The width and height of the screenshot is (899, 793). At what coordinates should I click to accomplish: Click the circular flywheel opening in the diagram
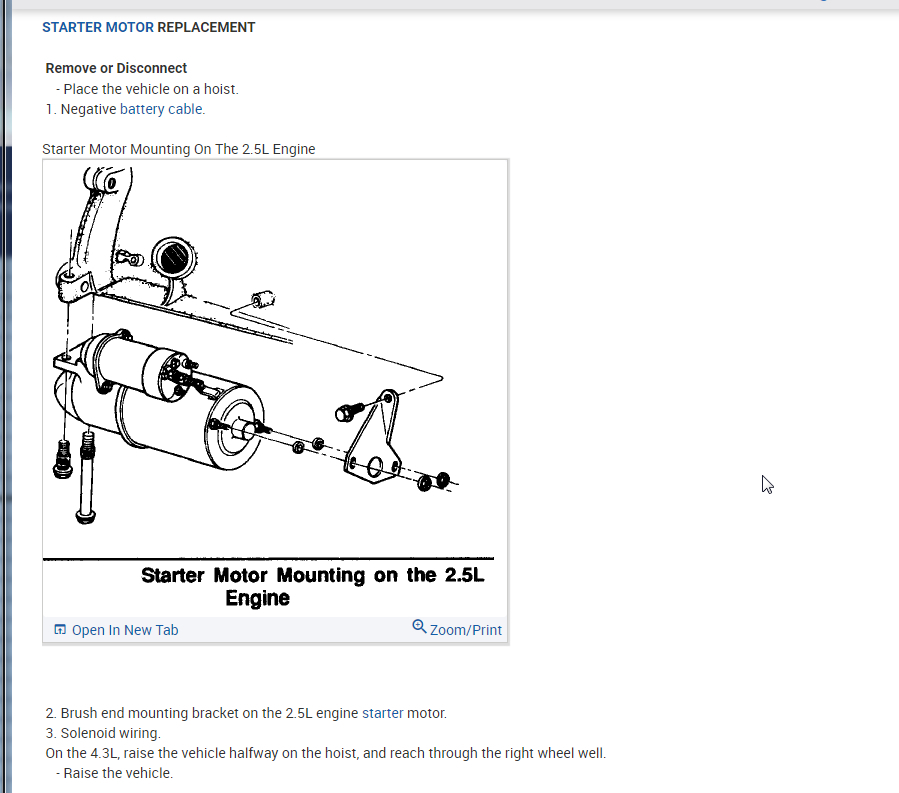tap(174, 258)
